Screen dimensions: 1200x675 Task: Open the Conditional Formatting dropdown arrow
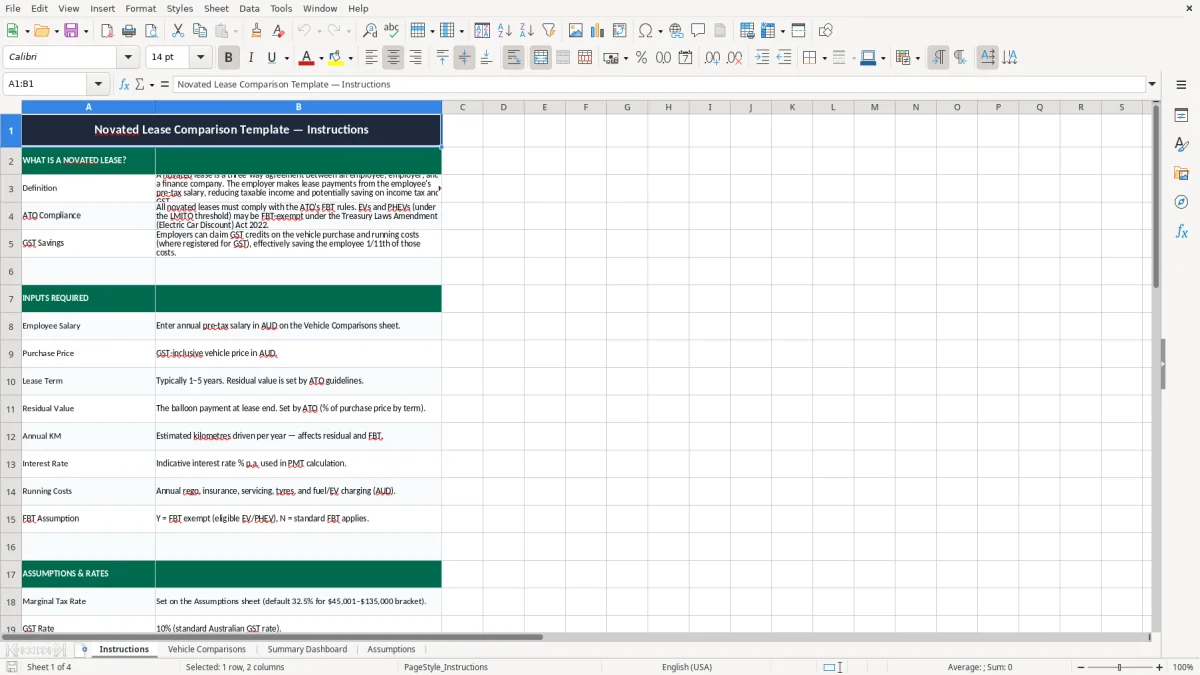click(917, 58)
